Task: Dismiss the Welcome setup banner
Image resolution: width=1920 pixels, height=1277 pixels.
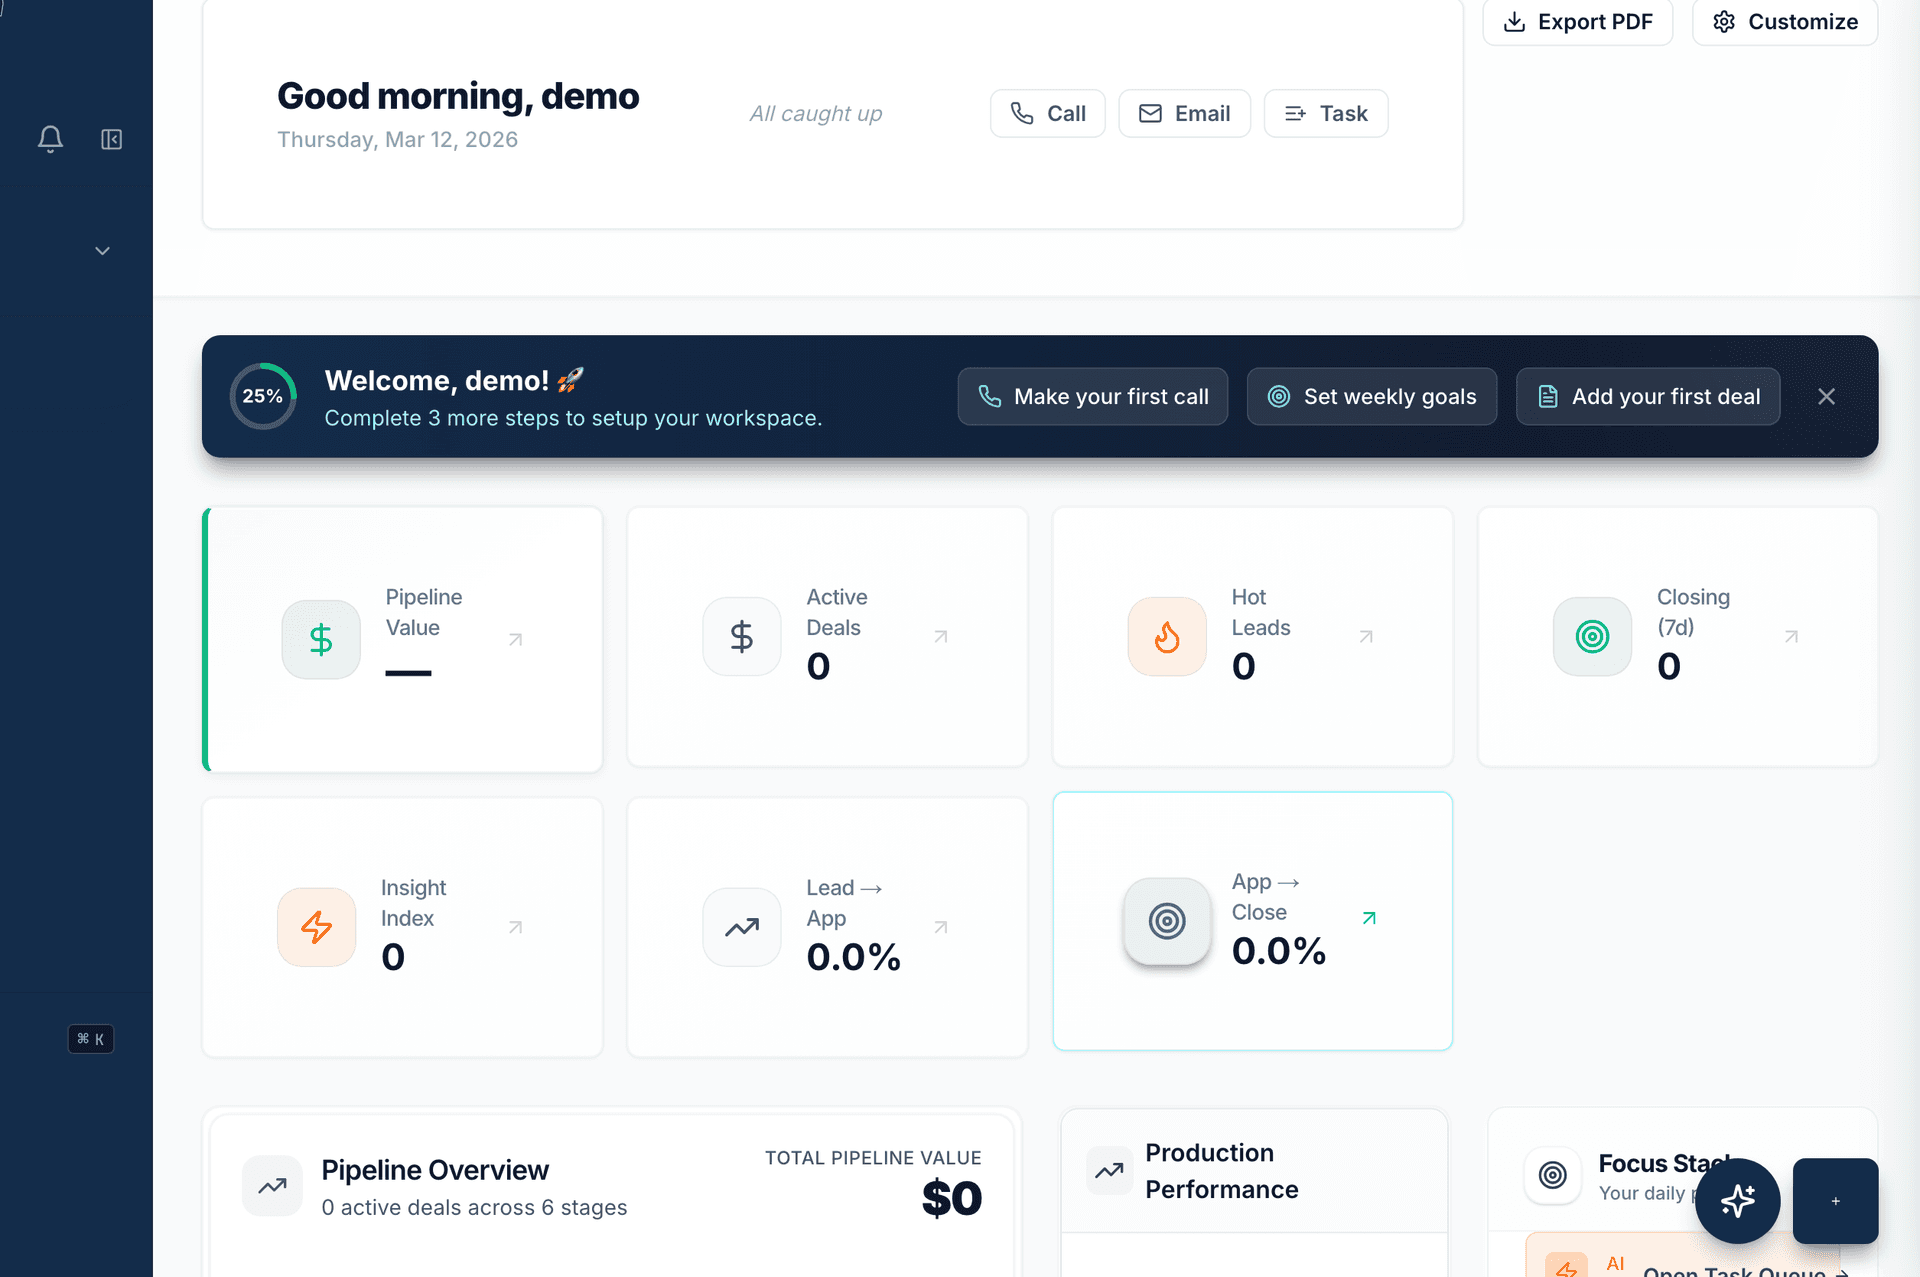Action: [x=1827, y=396]
